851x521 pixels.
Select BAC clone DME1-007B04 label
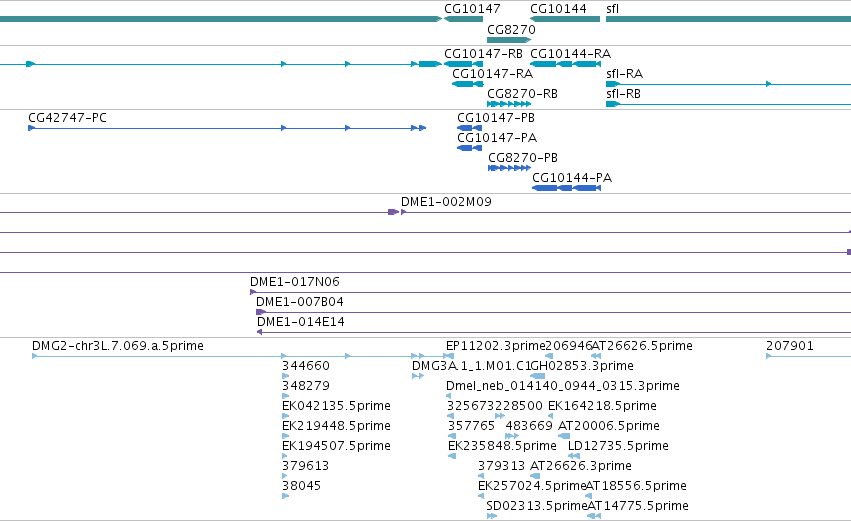pos(300,302)
